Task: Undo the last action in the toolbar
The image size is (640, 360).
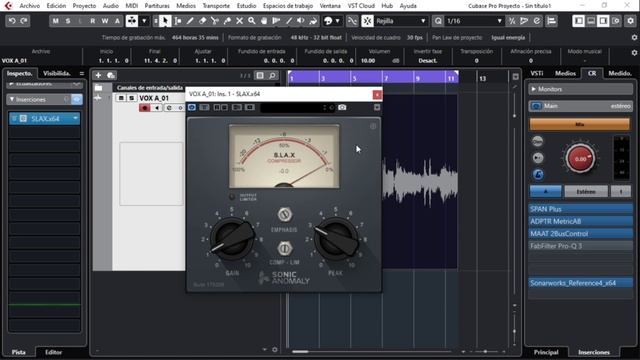Action: tap(12, 21)
